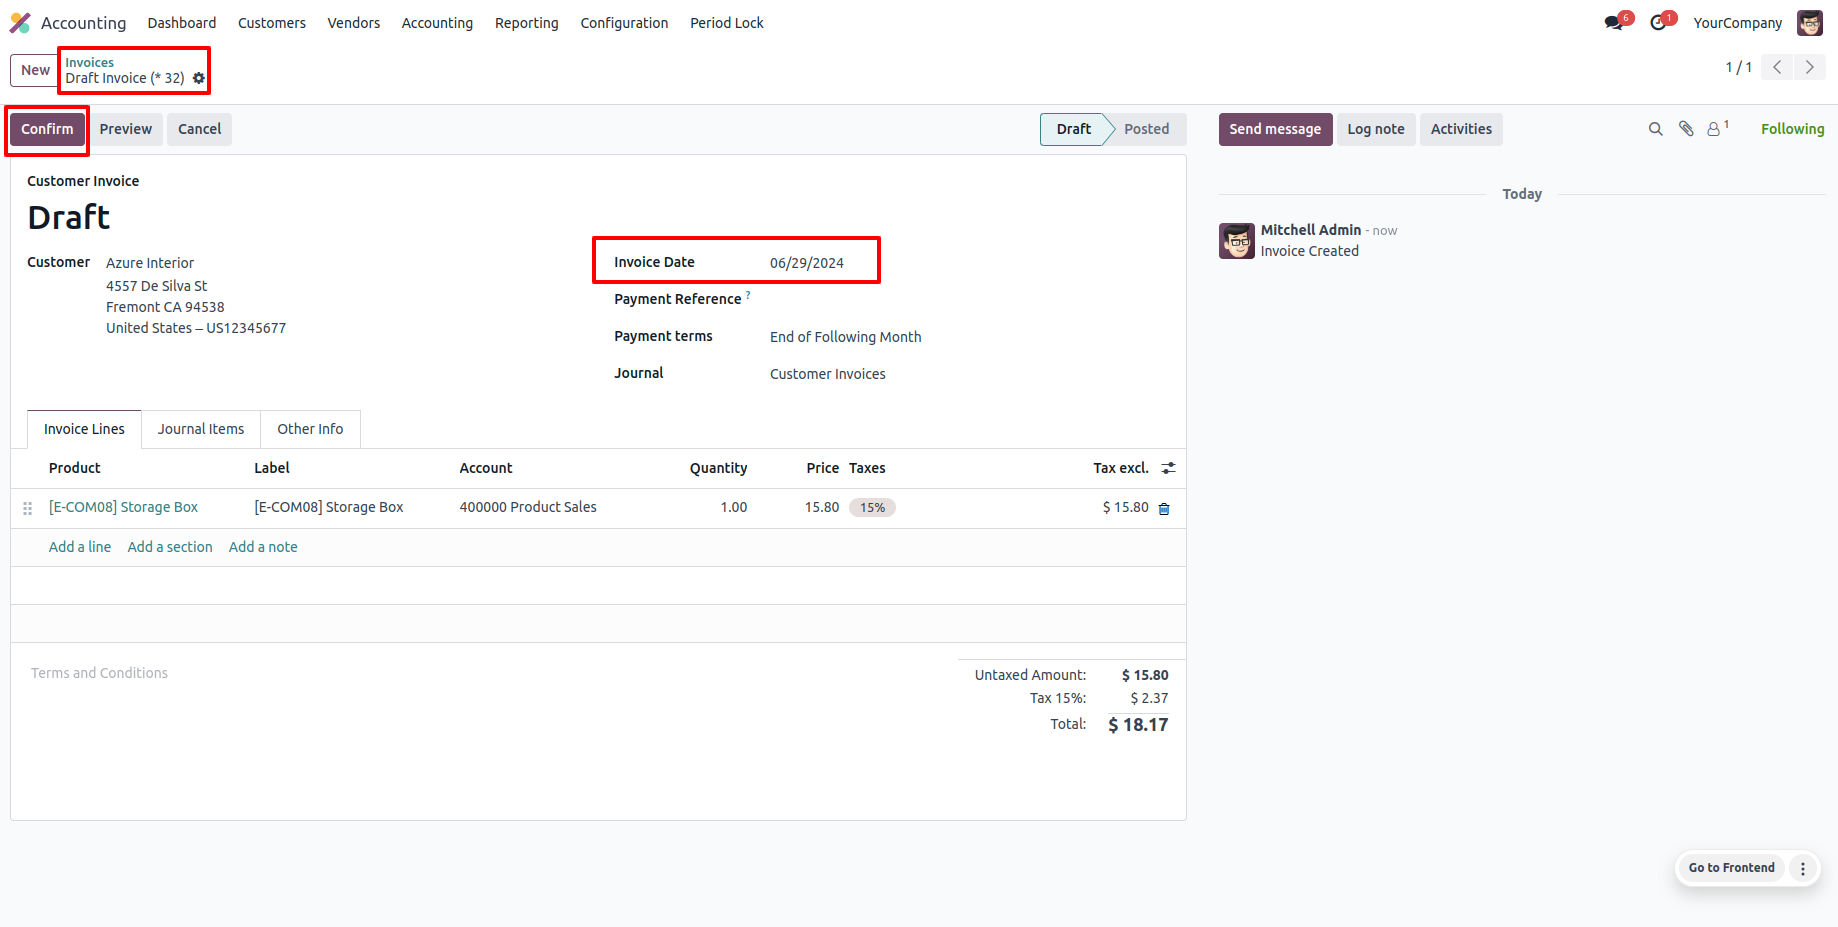Image resolution: width=1838 pixels, height=927 pixels.
Task: Click the $ 18.17 total amount
Action: click(x=1138, y=725)
